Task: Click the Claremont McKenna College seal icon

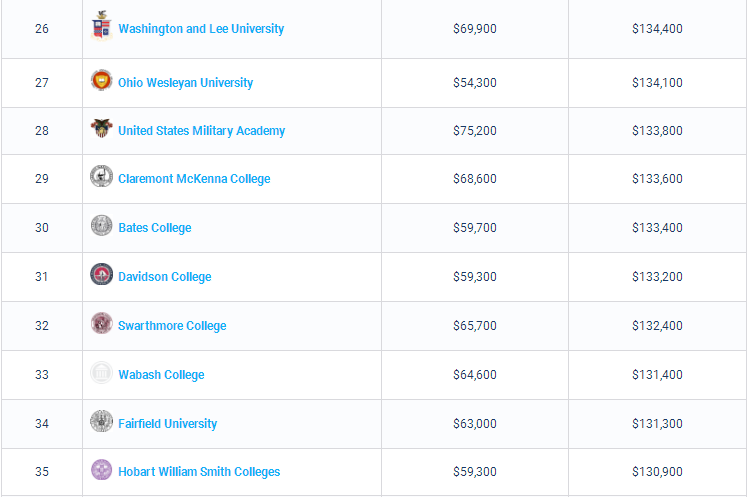Action: [101, 177]
